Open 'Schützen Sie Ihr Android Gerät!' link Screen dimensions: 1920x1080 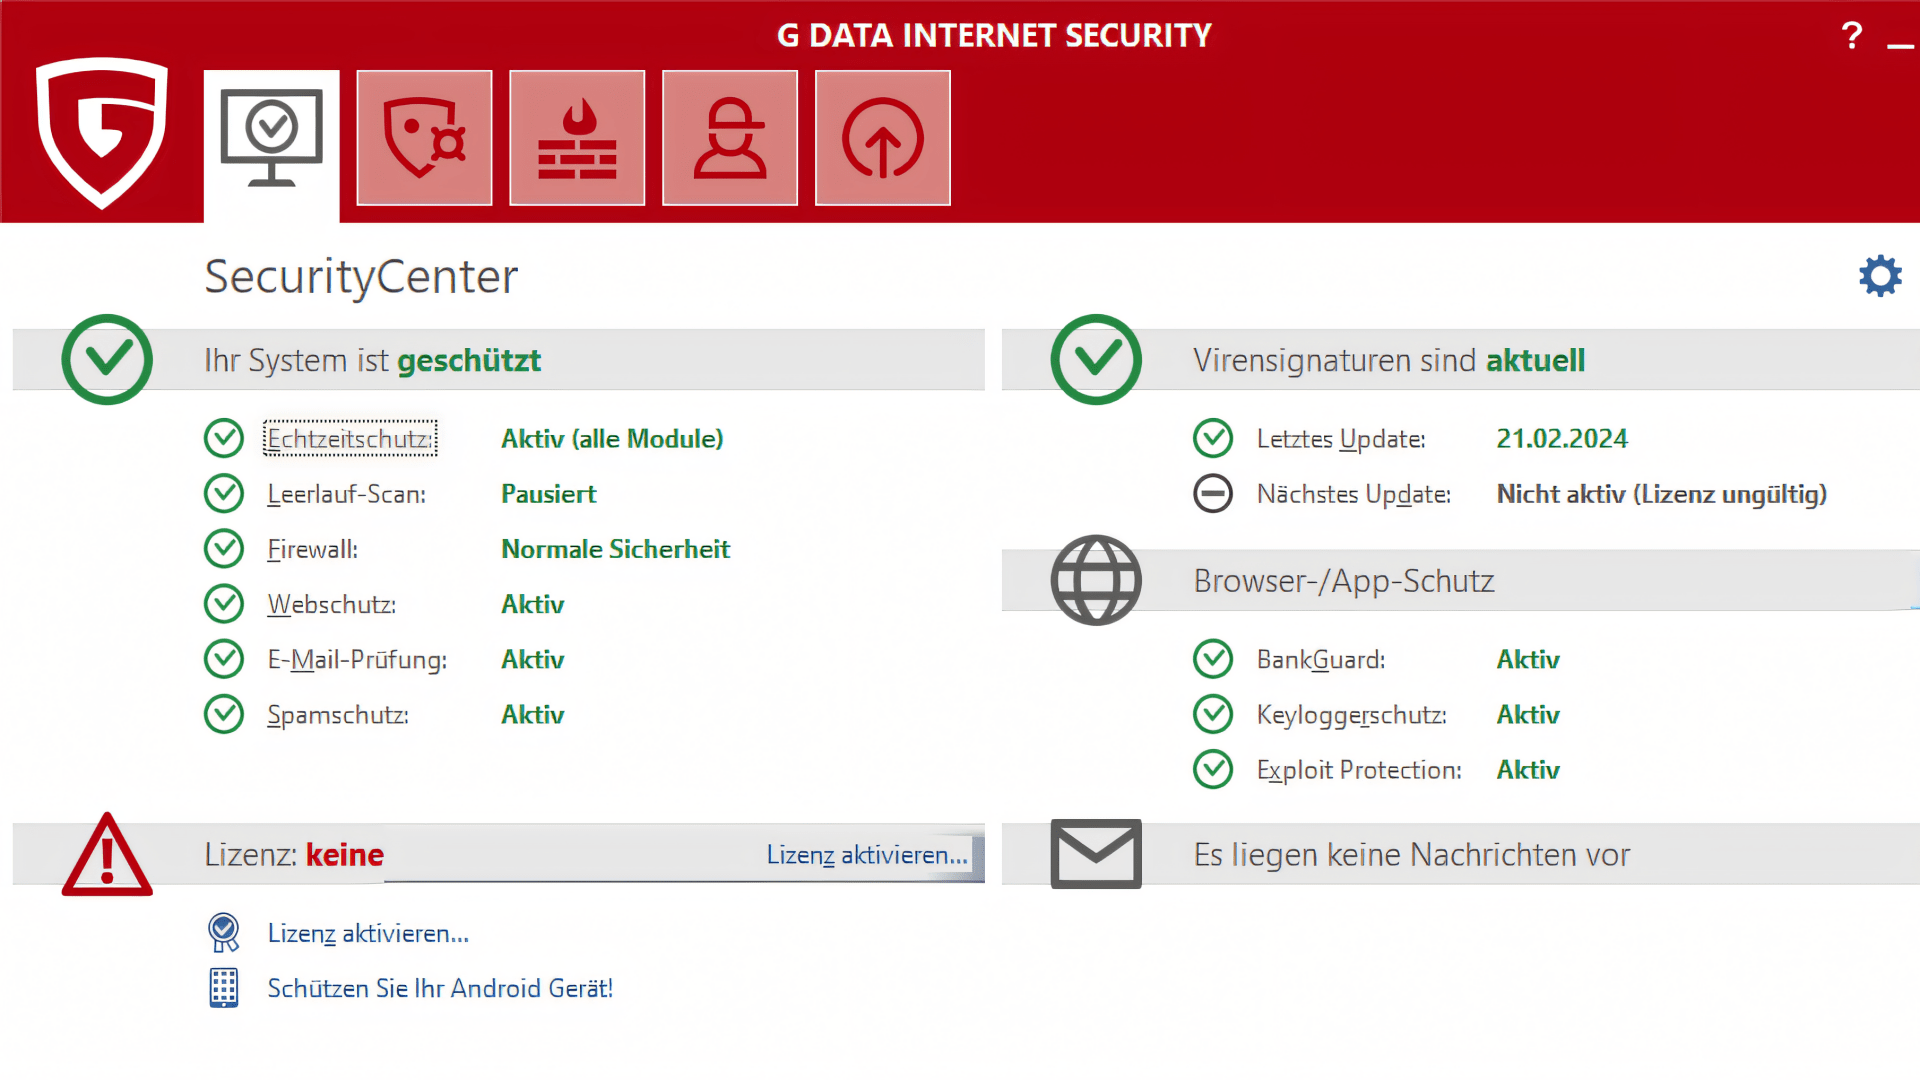(440, 988)
